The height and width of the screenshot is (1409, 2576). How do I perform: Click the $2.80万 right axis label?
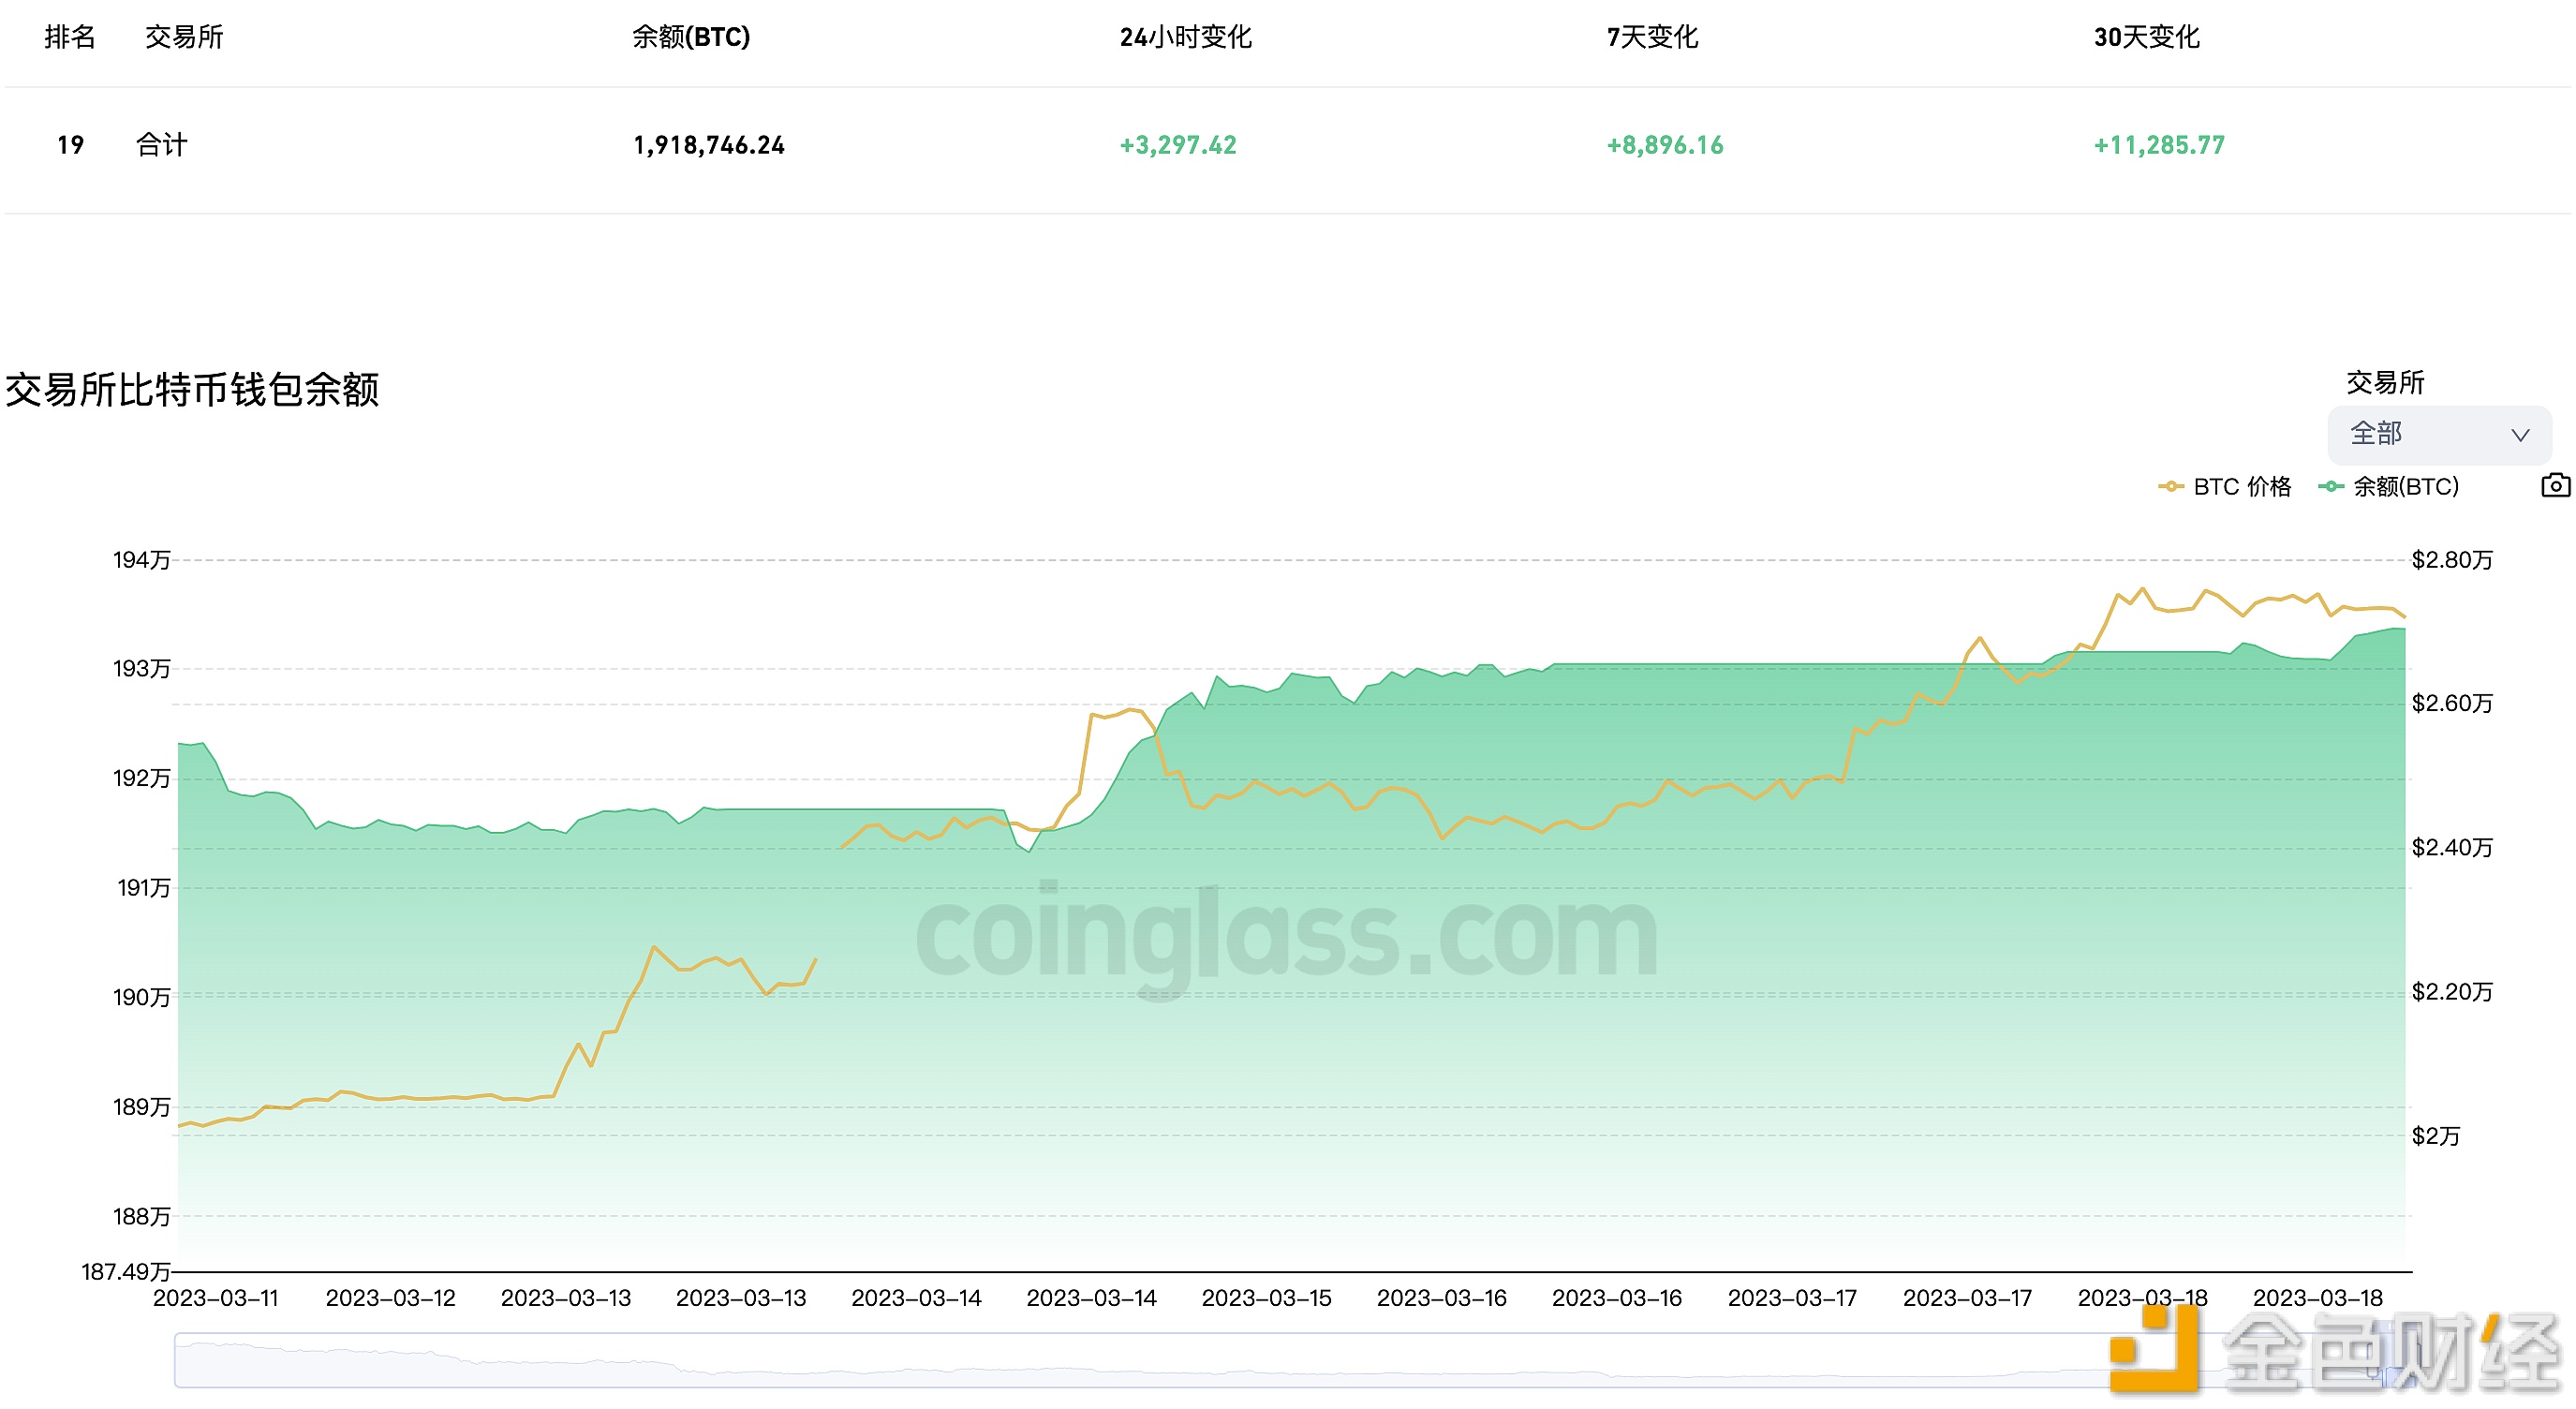2452,560
